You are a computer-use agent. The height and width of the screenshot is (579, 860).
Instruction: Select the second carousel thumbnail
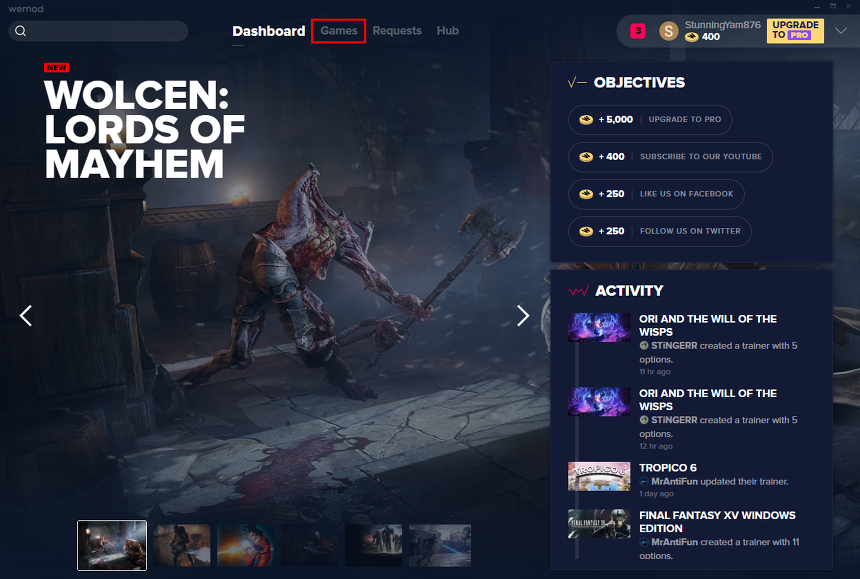182,545
